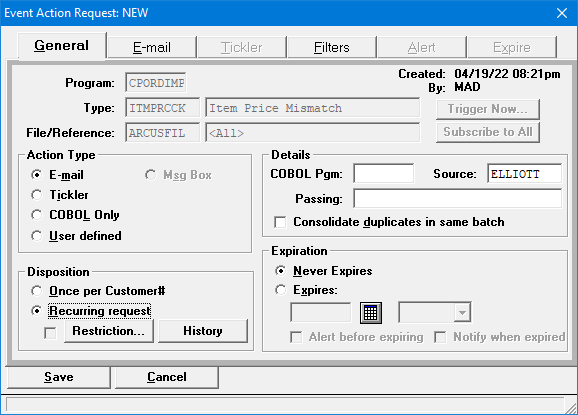Image resolution: width=578 pixels, height=415 pixels.
Task: Save the event action request
Action: point(59,377)
